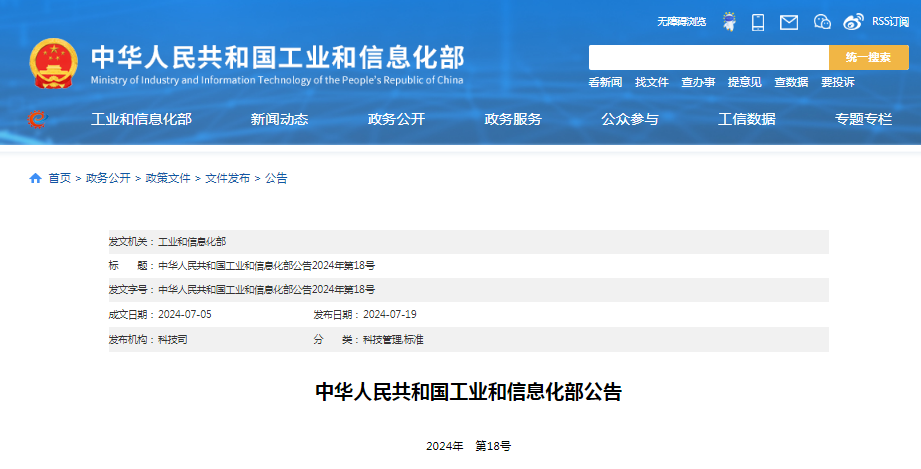
Task: Open the mobile version phone icon
Action: point(758,22)
